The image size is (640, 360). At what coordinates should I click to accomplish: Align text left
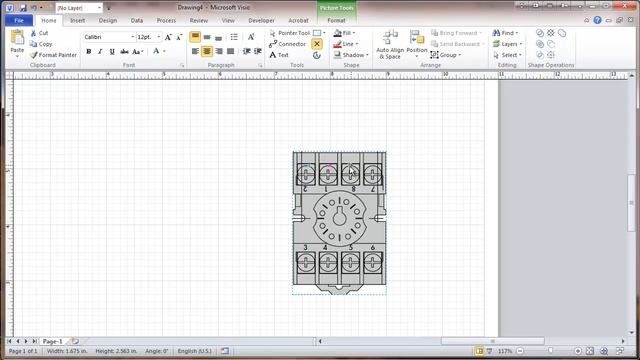tap(195, 51)
